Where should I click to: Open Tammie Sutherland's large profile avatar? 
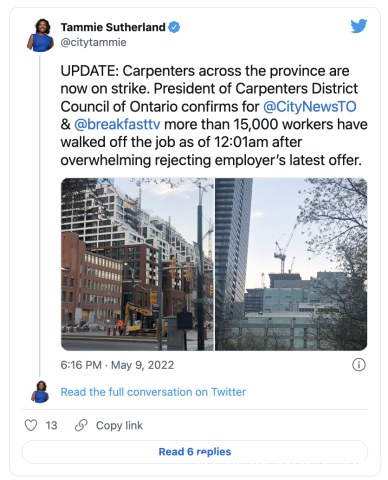tap(41, 35)
